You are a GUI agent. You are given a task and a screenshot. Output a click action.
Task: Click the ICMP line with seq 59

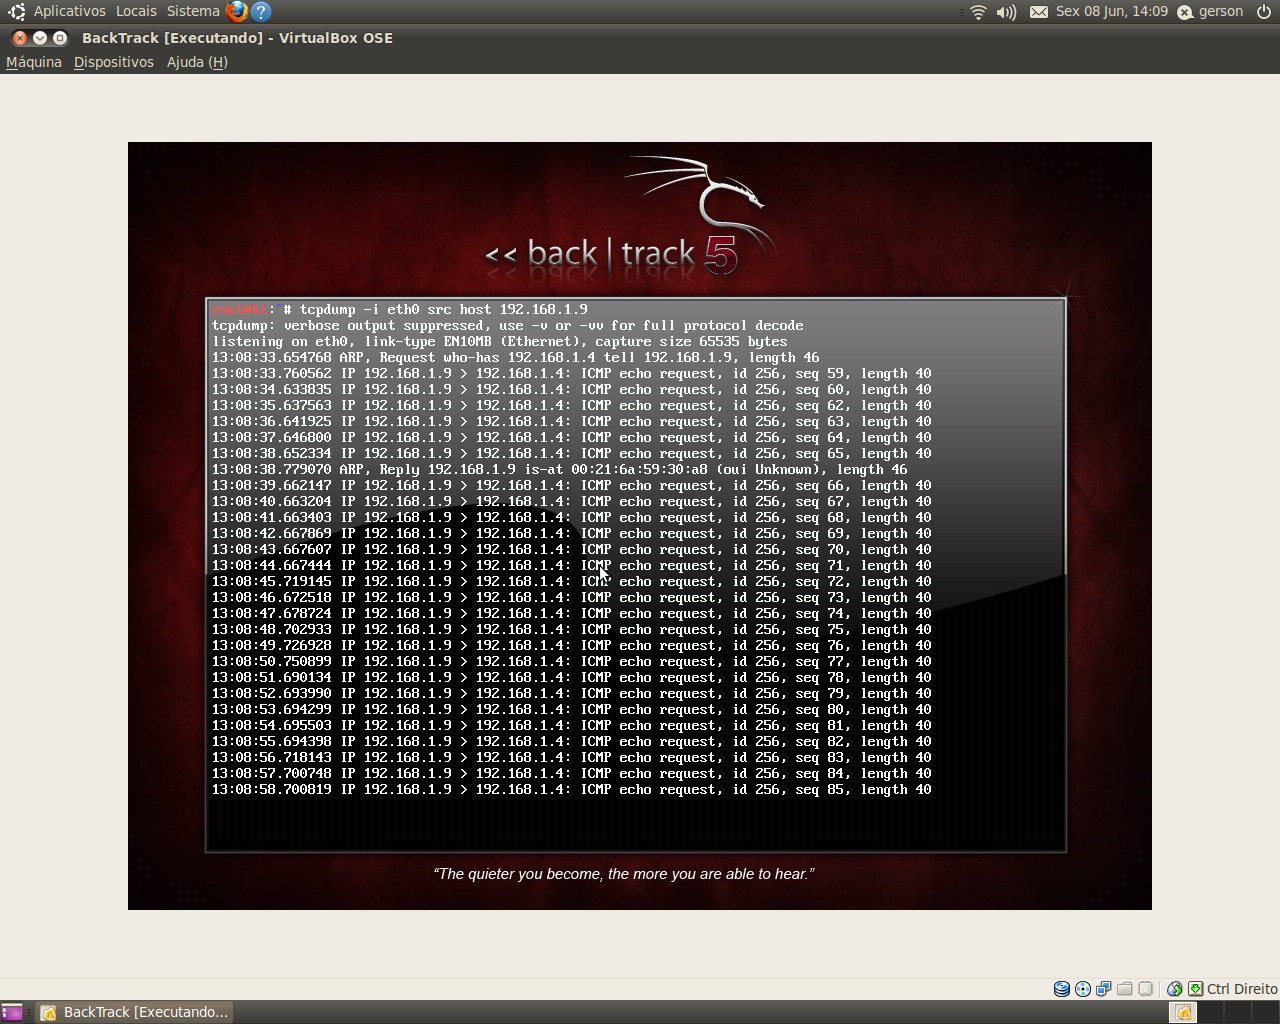(571, 374)
